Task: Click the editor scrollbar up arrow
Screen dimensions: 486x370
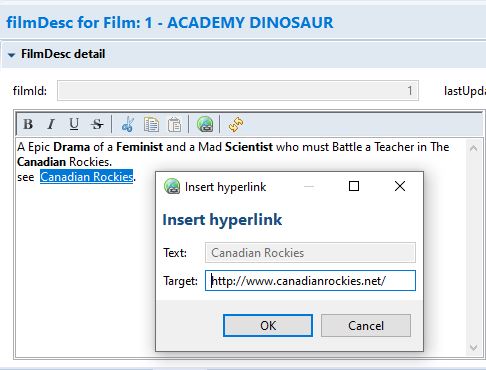Action: [474, 148]
